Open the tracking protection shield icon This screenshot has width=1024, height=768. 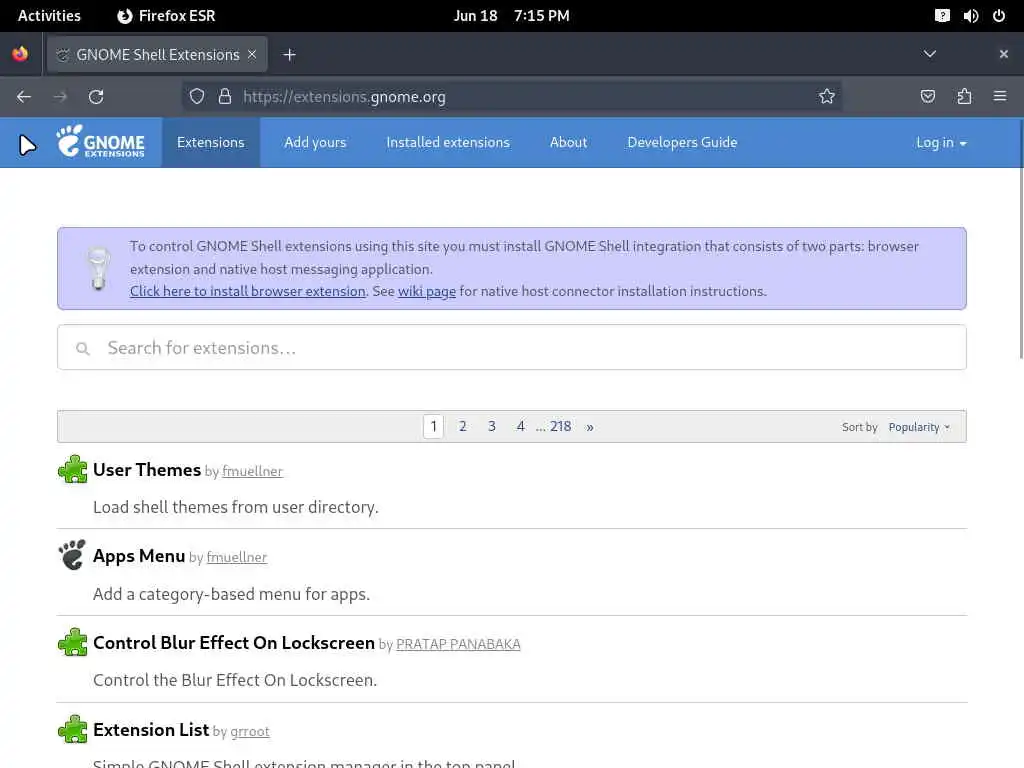pos(197,97)
